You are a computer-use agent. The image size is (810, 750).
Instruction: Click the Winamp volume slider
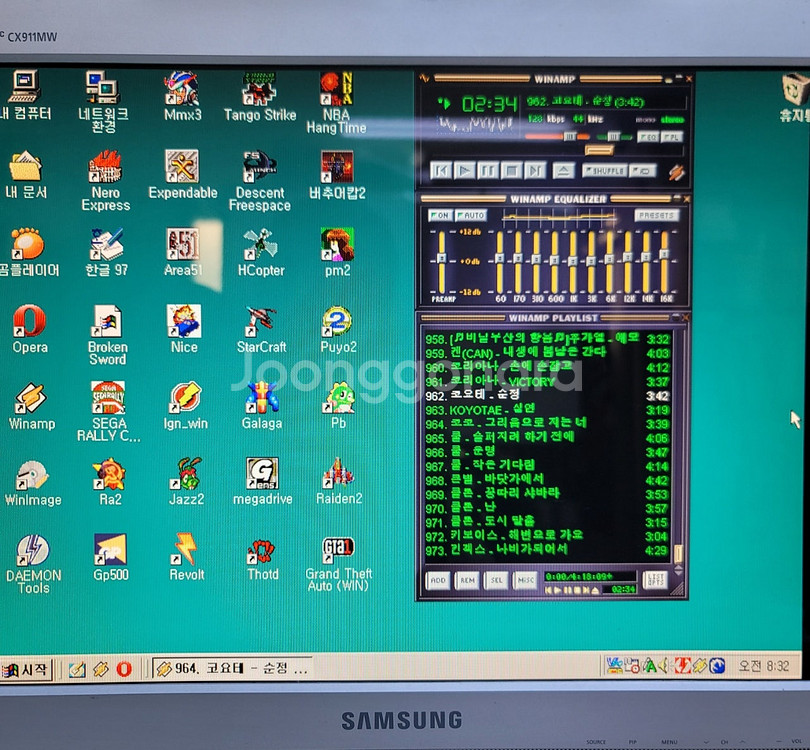557,136
